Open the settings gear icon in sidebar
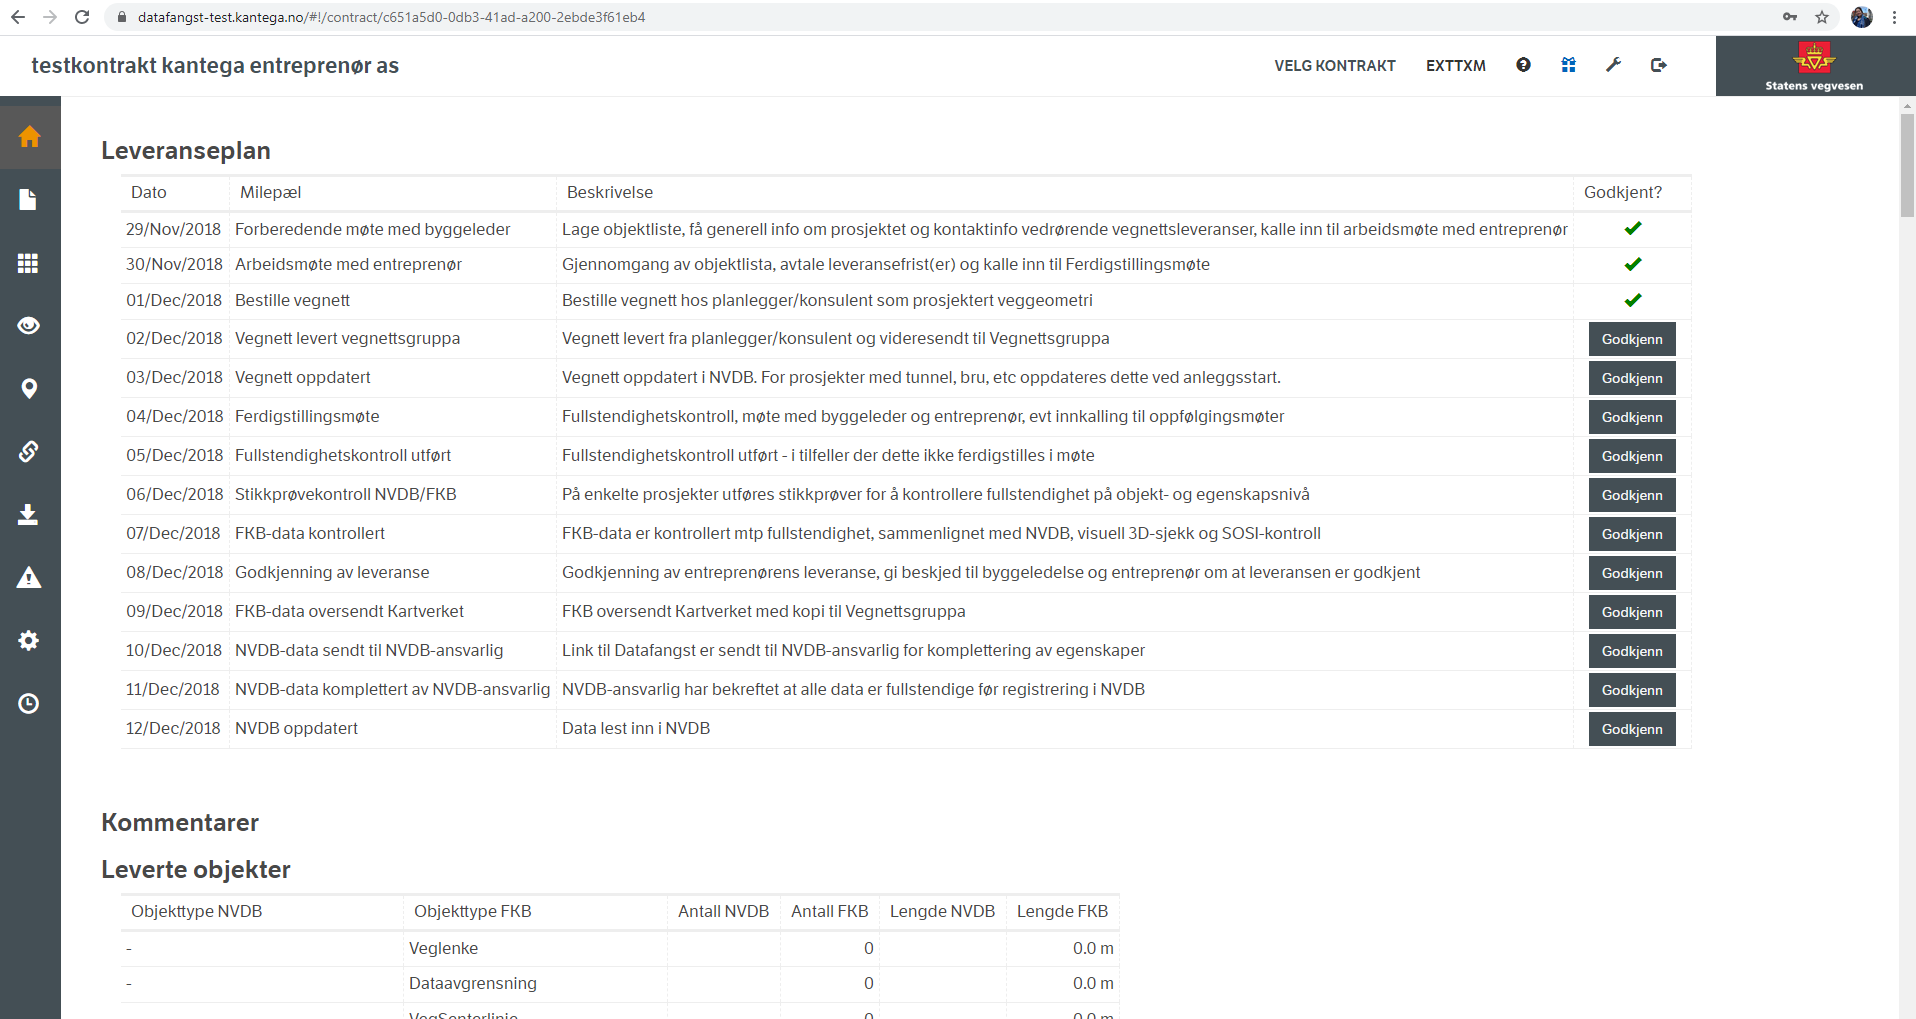 tap(29, 641)
